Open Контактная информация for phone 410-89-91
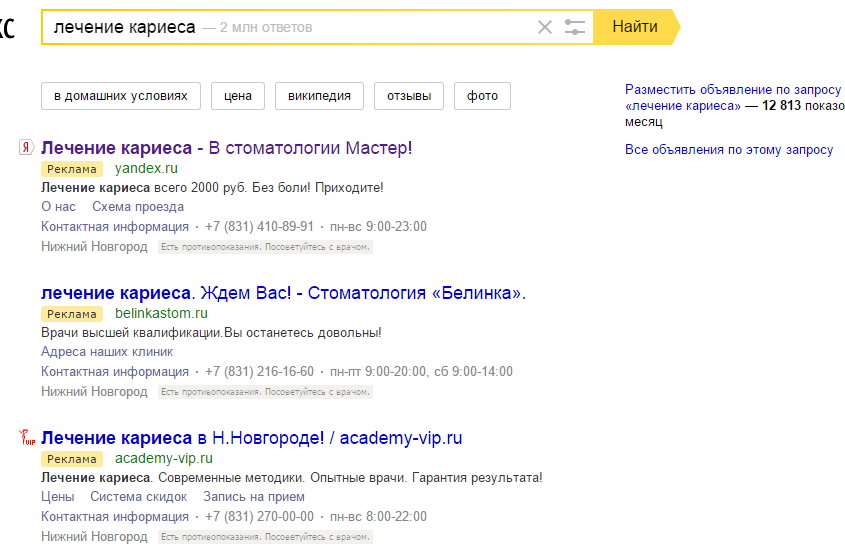The width and height of the screenshot is (845, 551). pos(115,226)
